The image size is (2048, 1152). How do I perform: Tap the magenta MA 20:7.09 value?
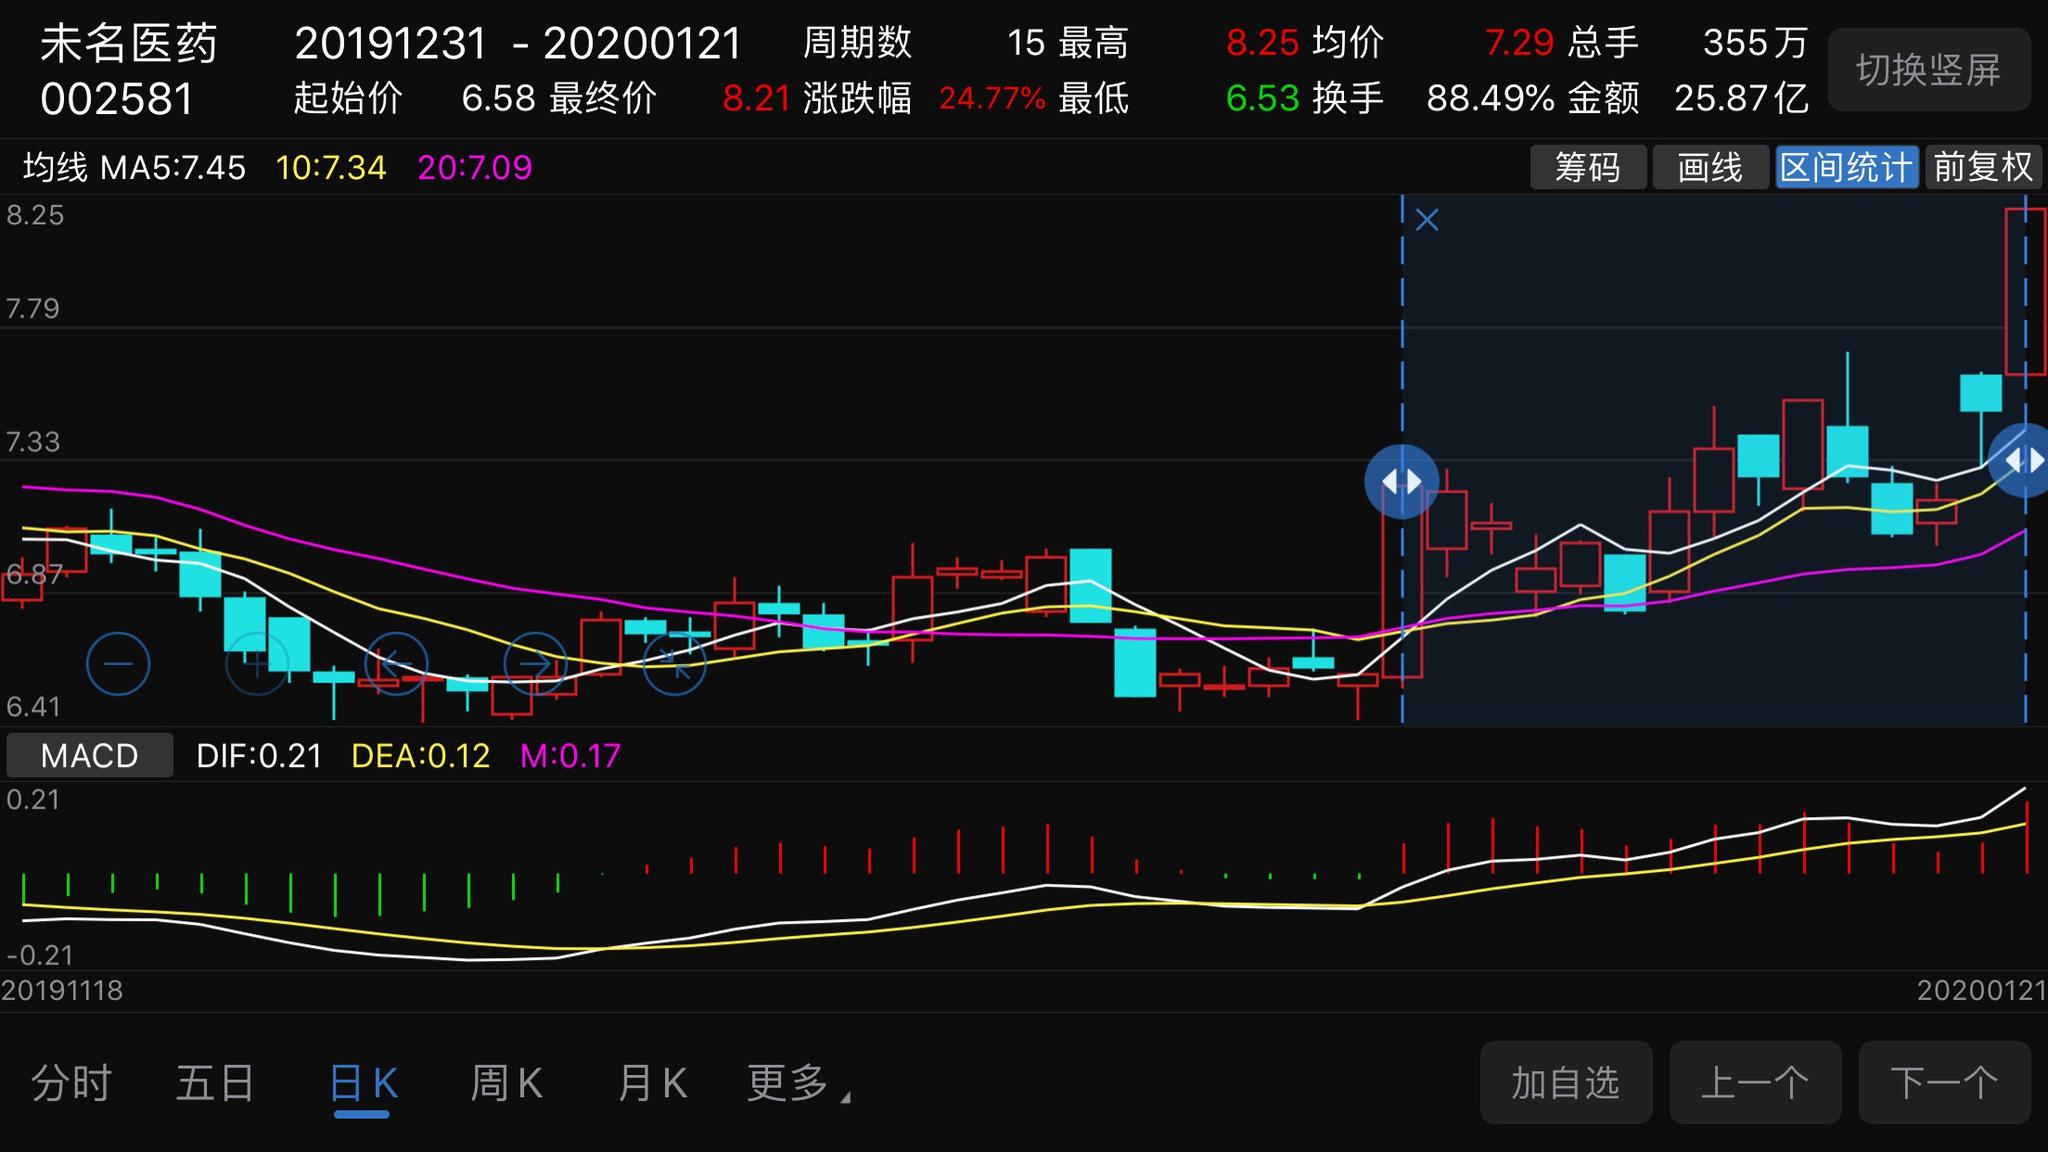(475, 167)
